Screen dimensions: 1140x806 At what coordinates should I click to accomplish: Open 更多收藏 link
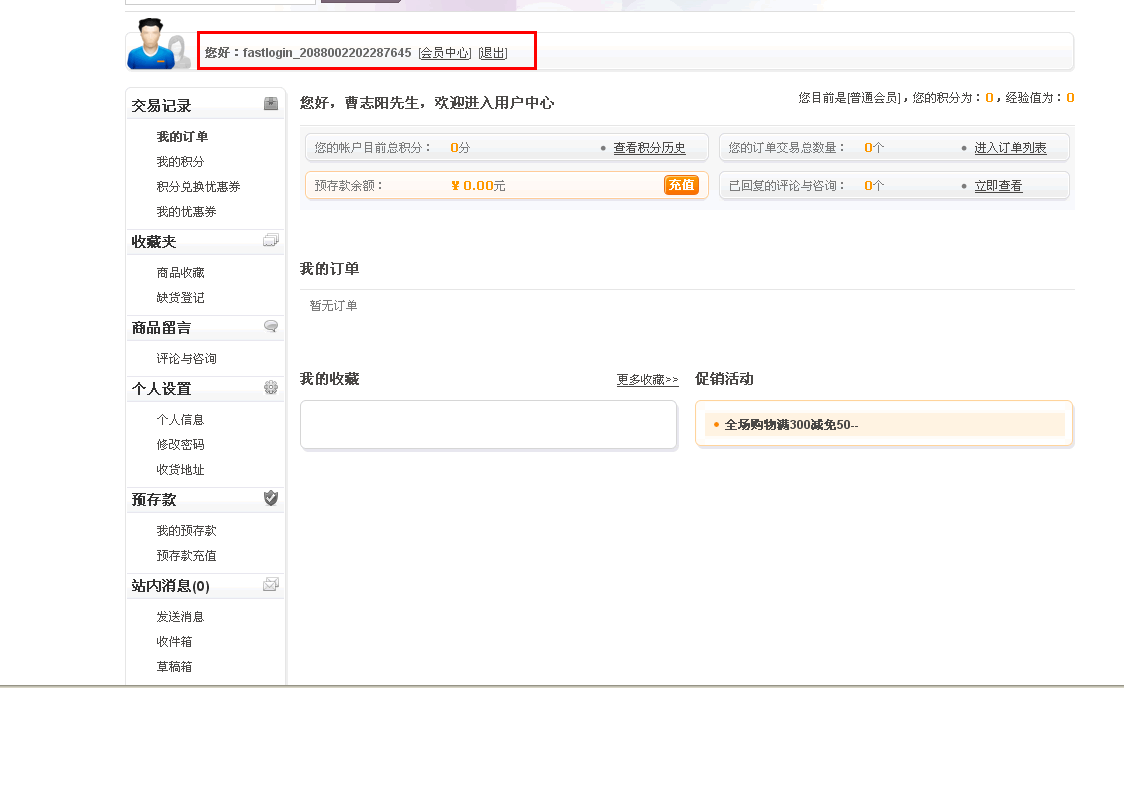(647, 380)
